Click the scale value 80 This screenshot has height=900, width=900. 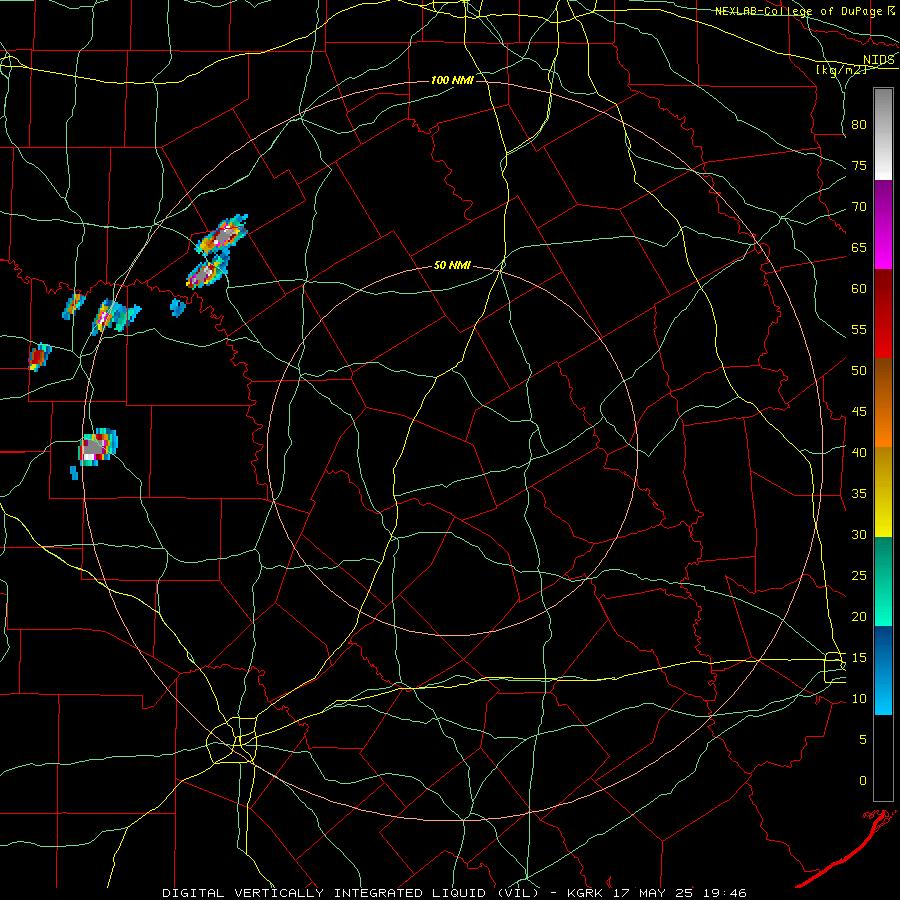(x=859, y=125)
